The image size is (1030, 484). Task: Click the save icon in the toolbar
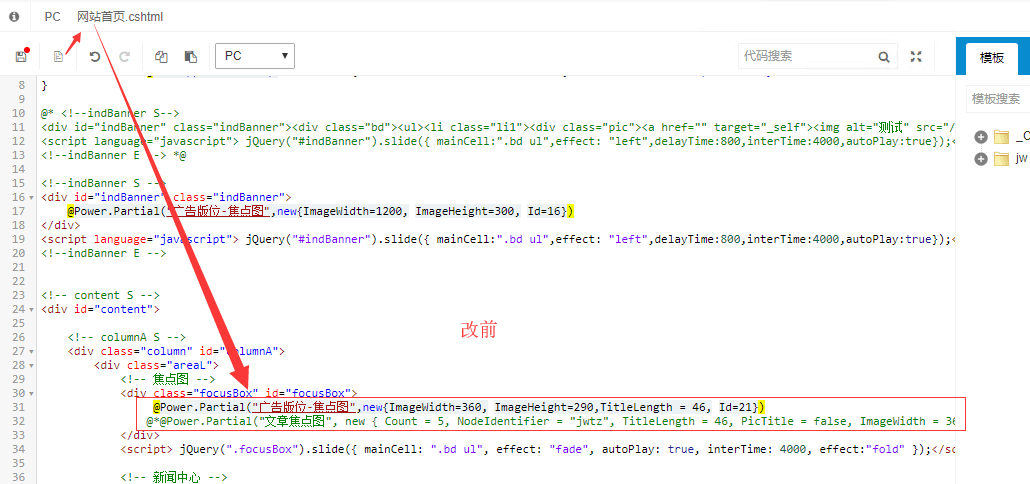21,57
